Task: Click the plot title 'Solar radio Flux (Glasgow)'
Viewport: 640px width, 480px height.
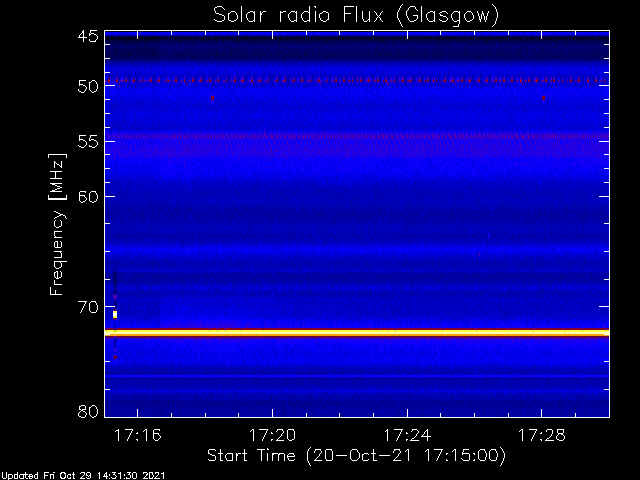Action: coord(356,16)
